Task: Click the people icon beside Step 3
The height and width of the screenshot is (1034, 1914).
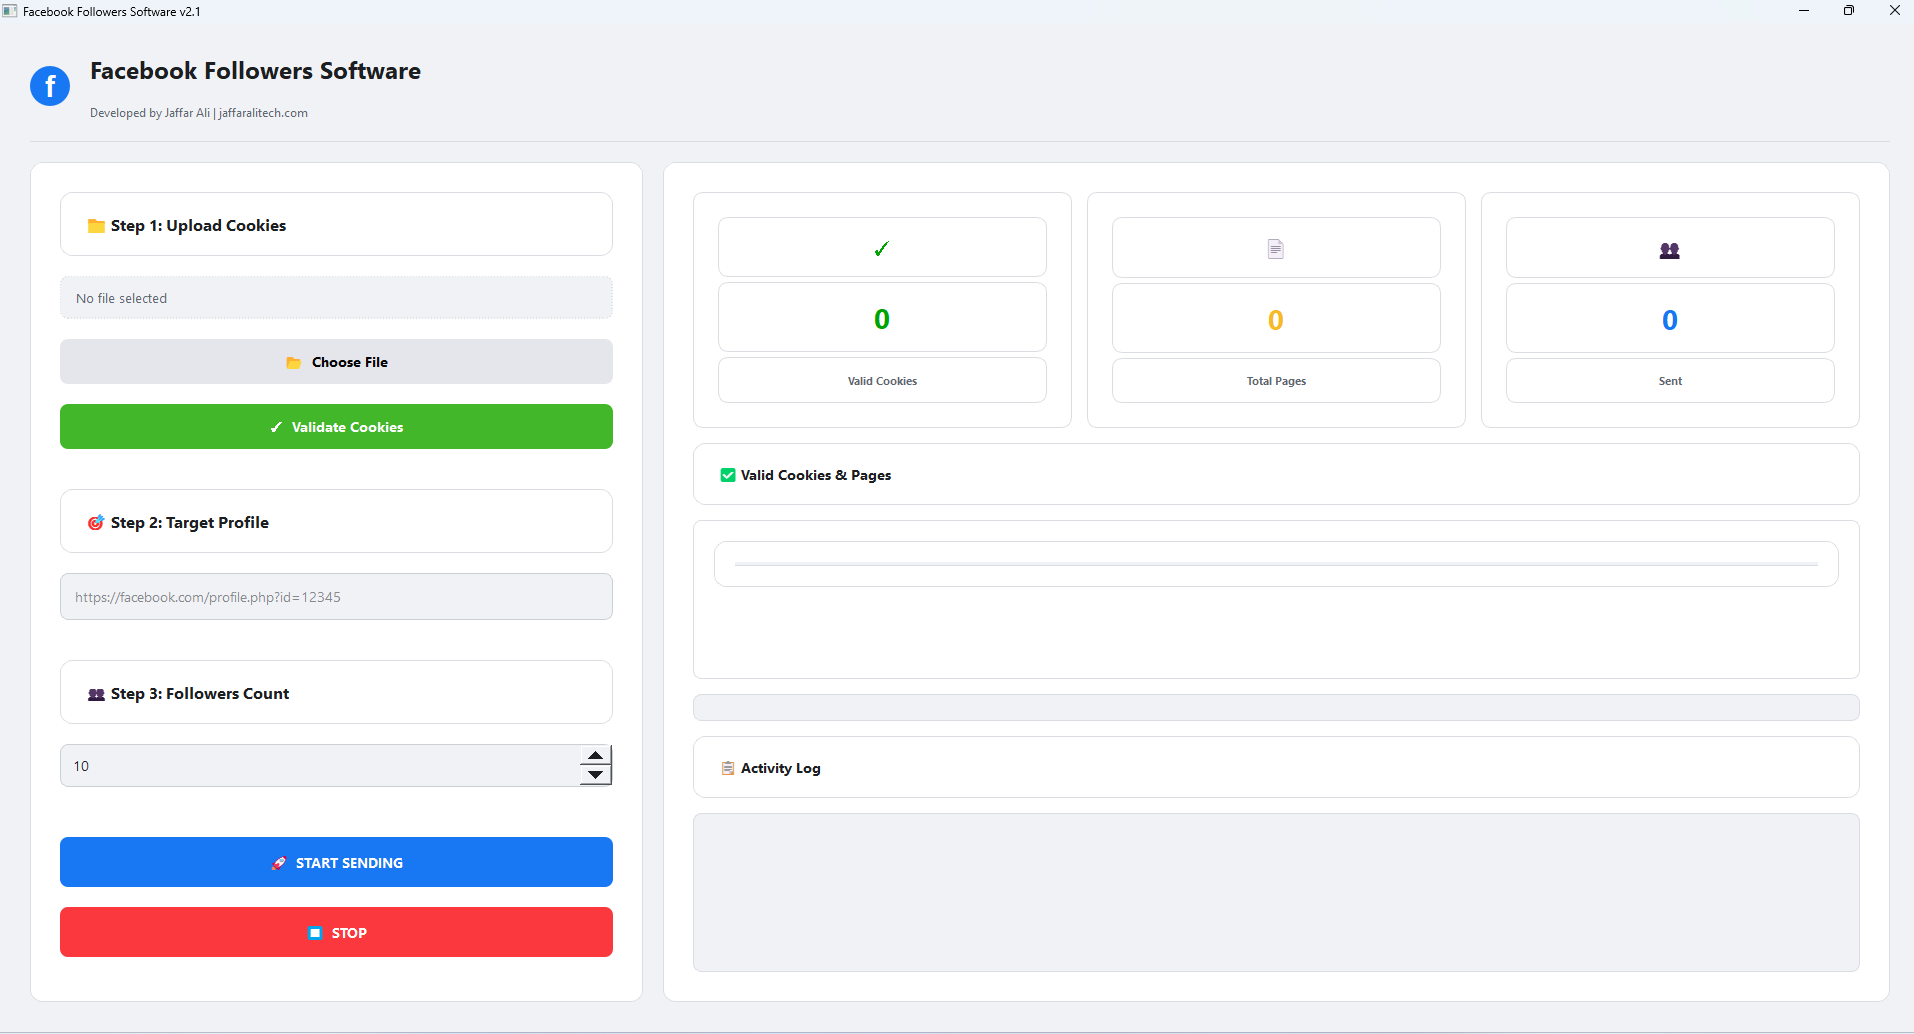Action: (96, 694)
